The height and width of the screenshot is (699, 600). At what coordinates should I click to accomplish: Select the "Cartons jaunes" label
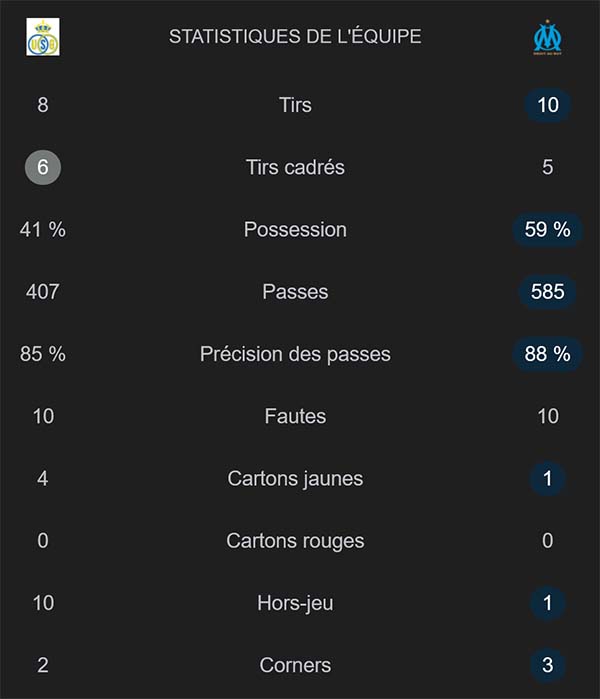295,478
